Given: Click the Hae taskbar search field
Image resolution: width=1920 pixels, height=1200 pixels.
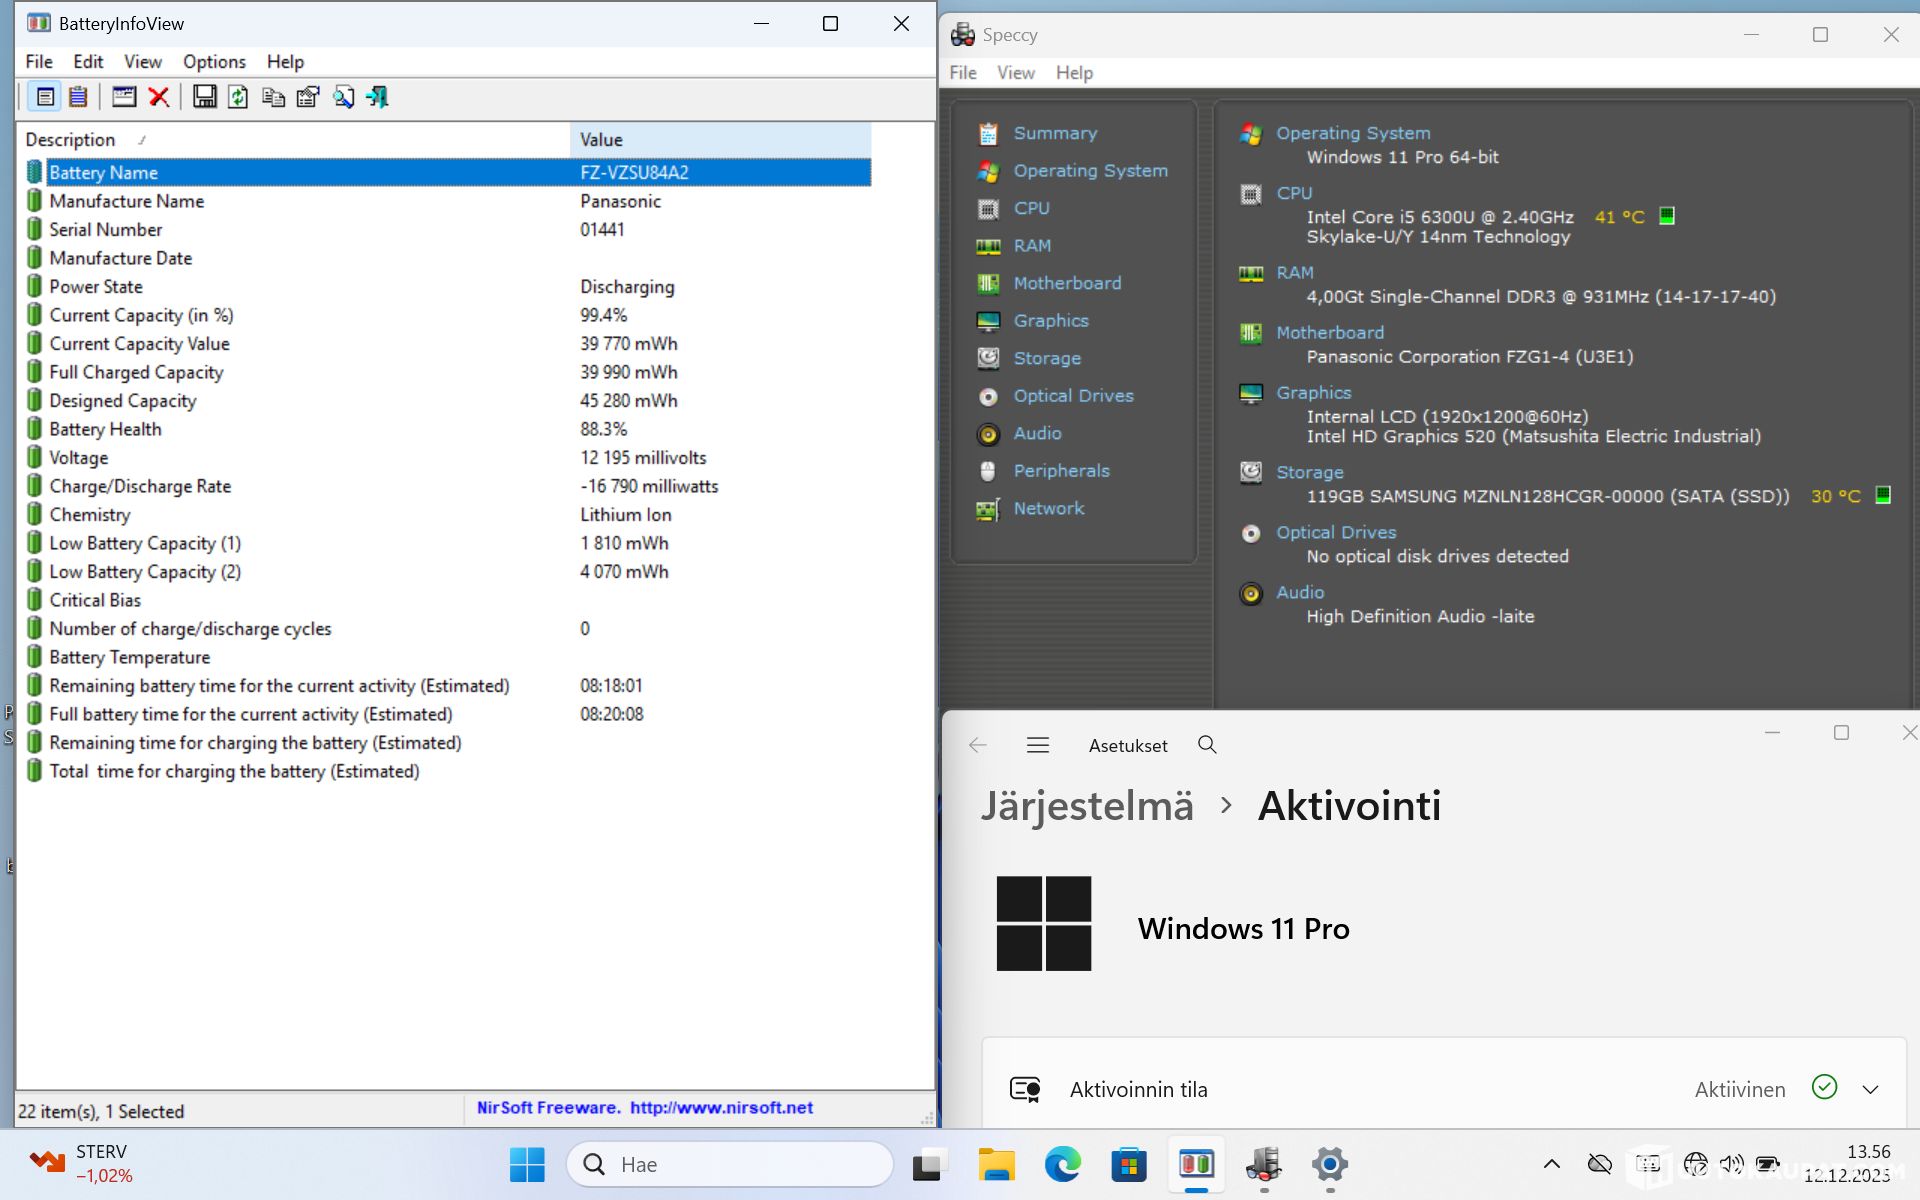Looking at the screenshot, I should 730,1164.
